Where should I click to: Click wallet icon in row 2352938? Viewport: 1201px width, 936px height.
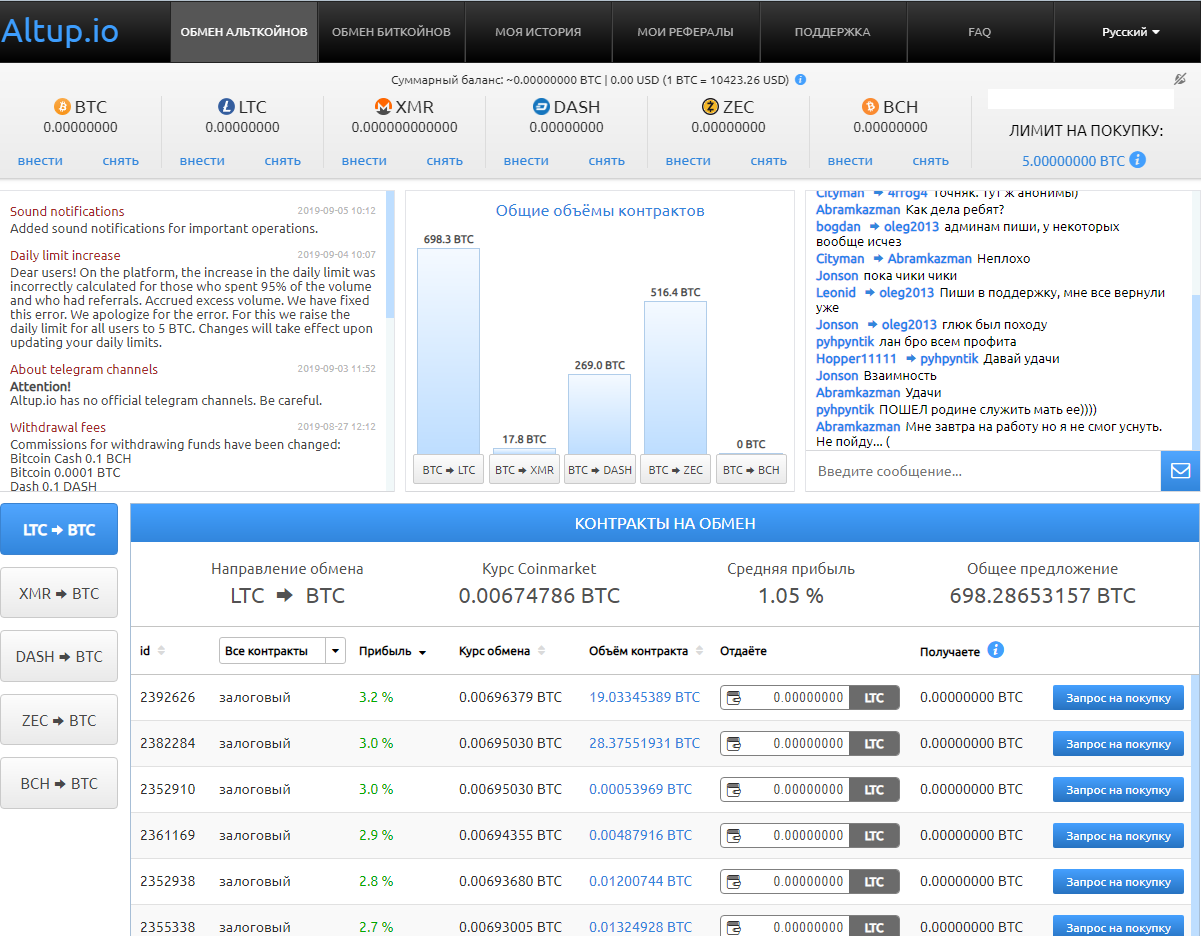pos(734,881)
